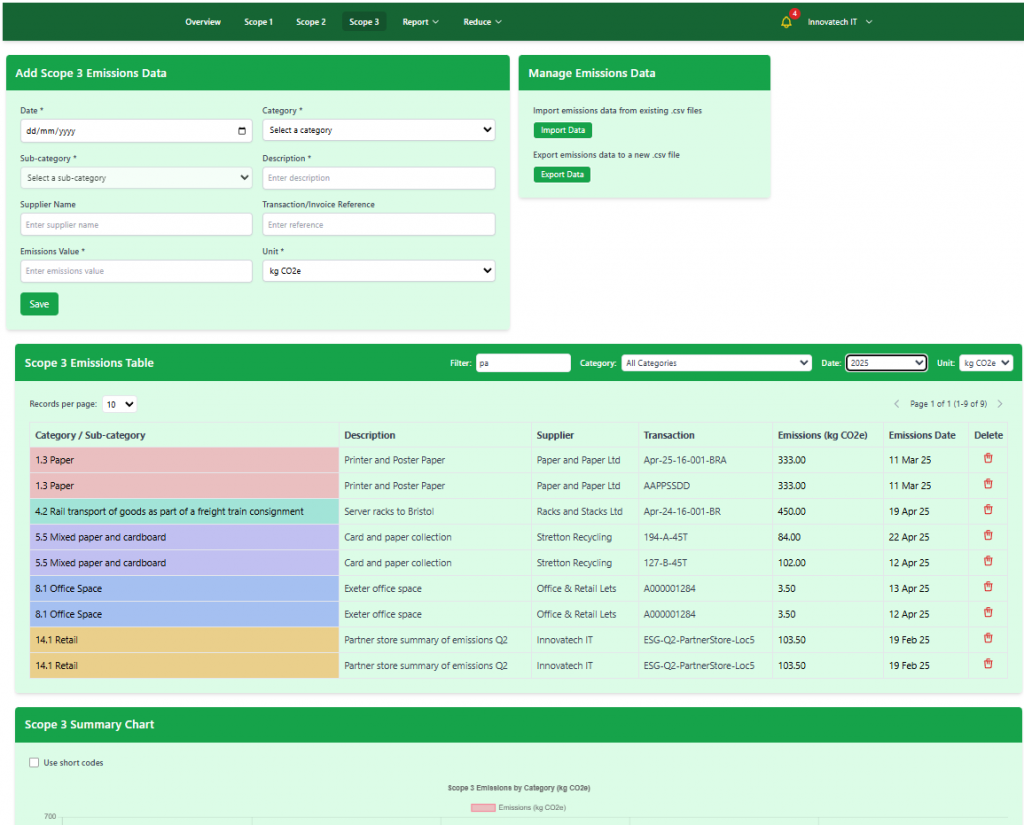Click the Emissions Value input field
Viewport: 1024px width, 825px height.
pos(136,271)
